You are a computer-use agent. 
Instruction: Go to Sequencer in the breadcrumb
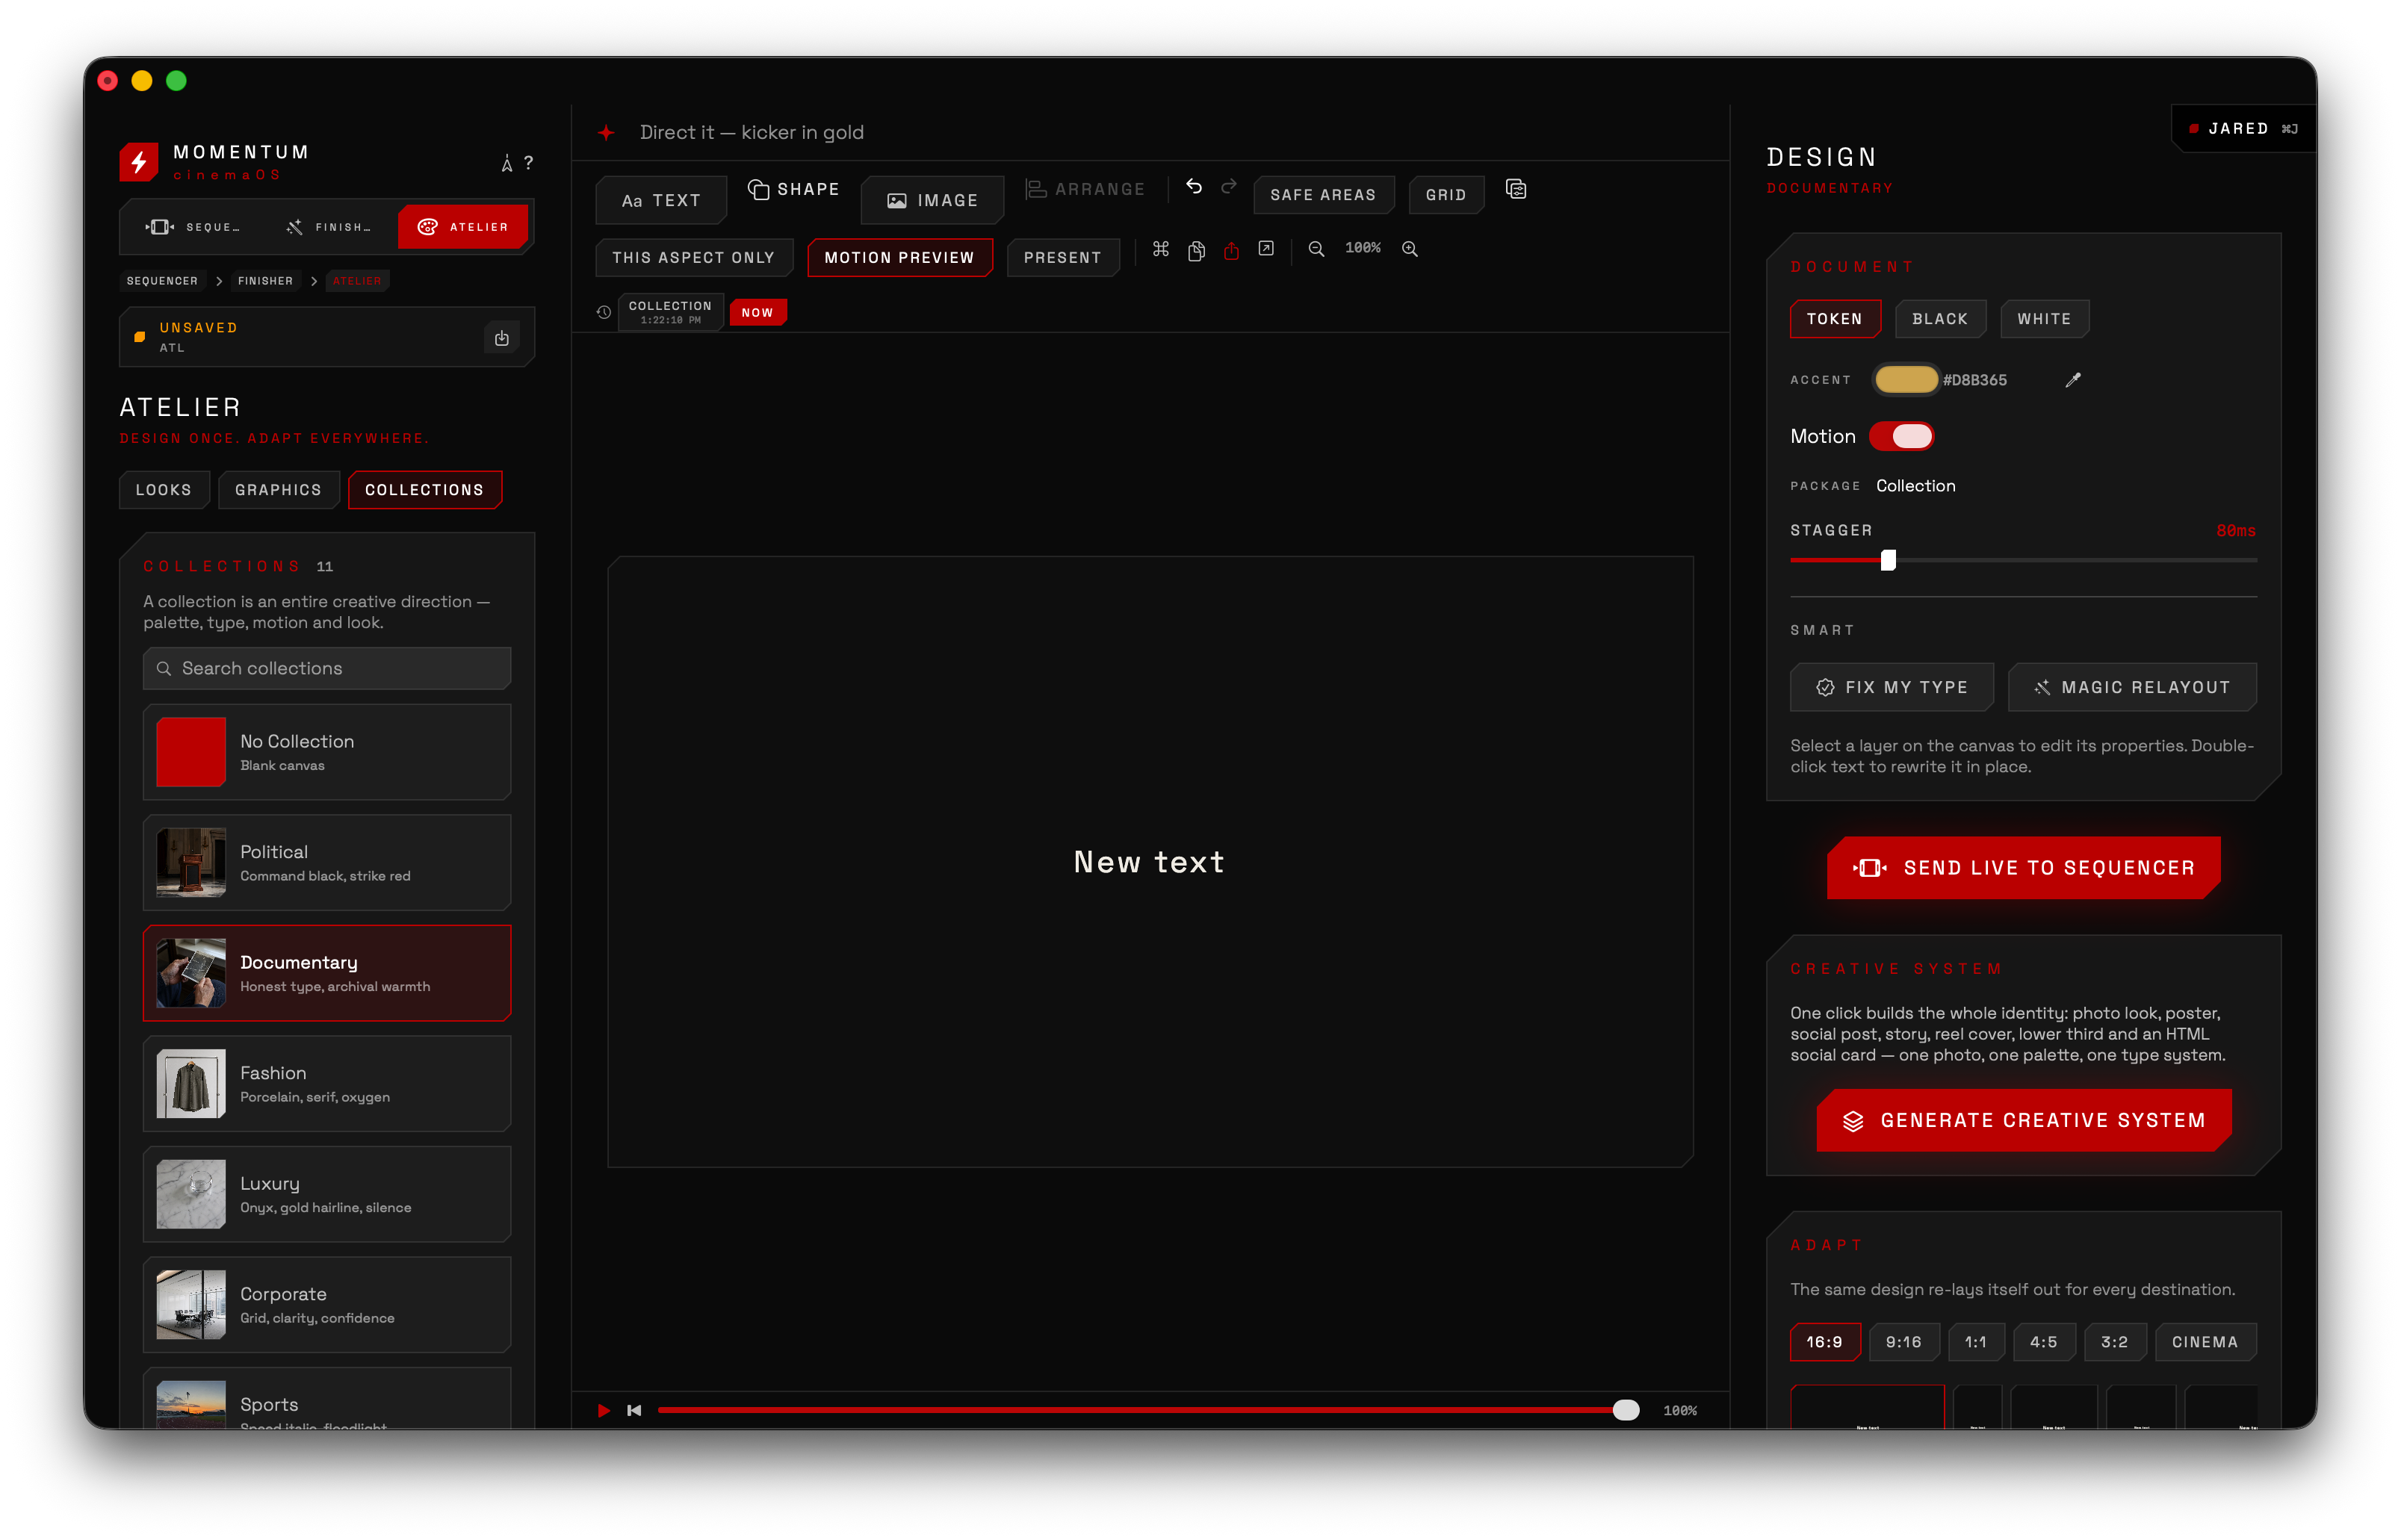(162, 281)
